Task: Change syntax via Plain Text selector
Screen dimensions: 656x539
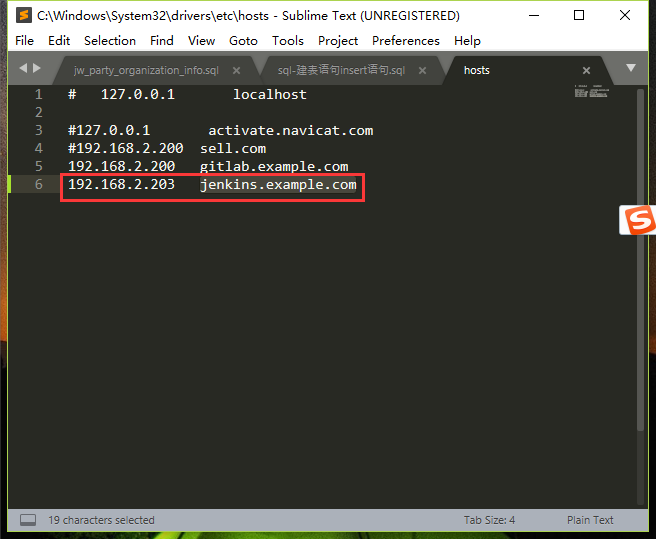Action: (x=590, y=520)
